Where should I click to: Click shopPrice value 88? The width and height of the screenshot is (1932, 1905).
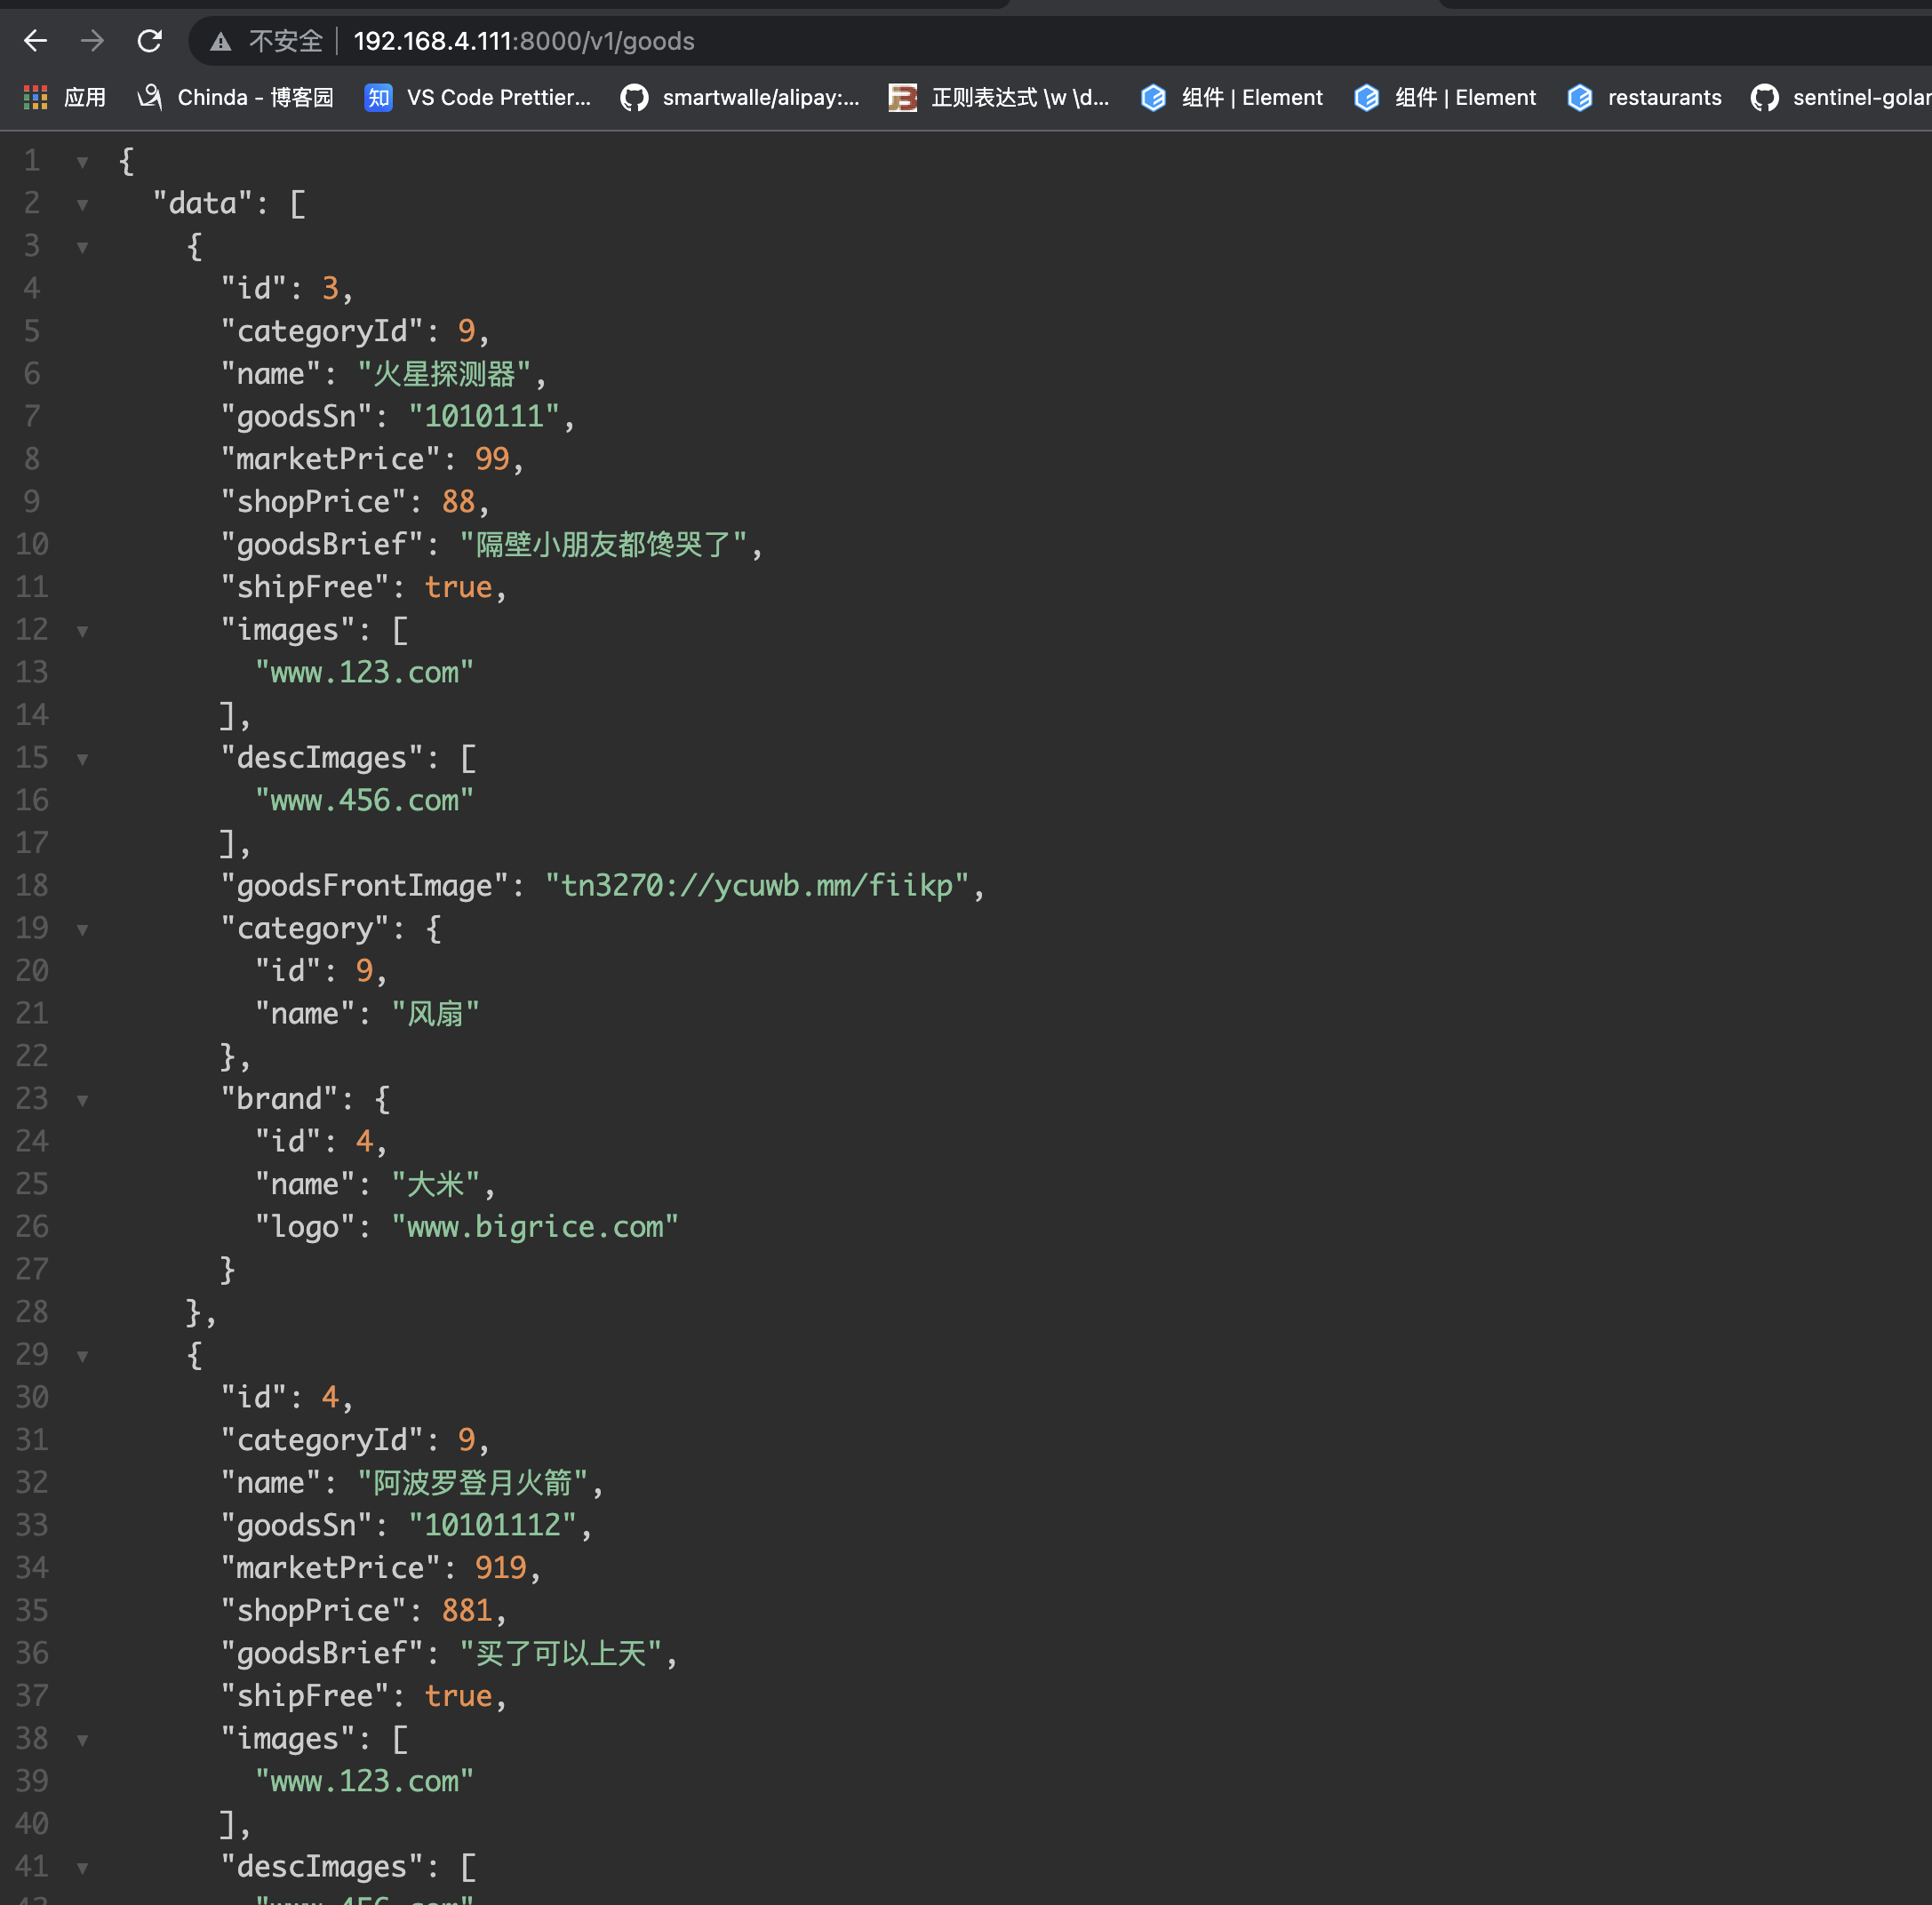(x=459, y=502)
